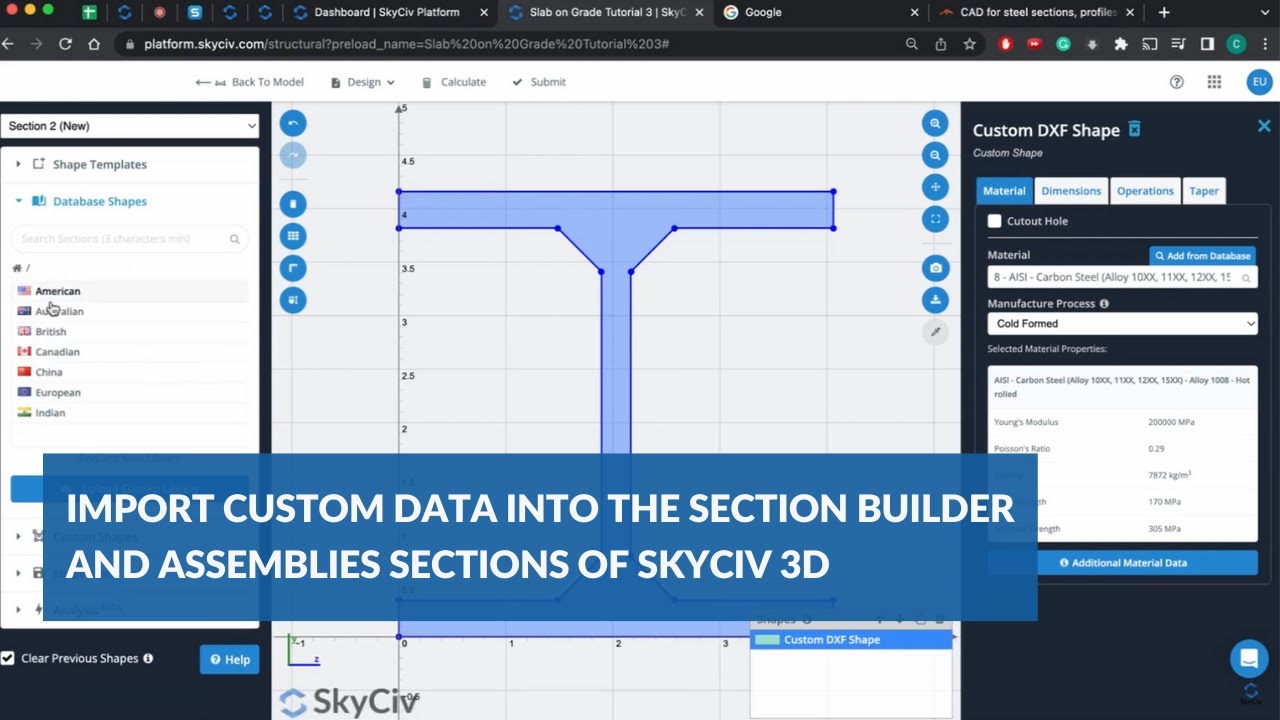This screenshot has height=720, width=1280.
Task: Switch to the Taper tab
Action: coord(1204,191)
